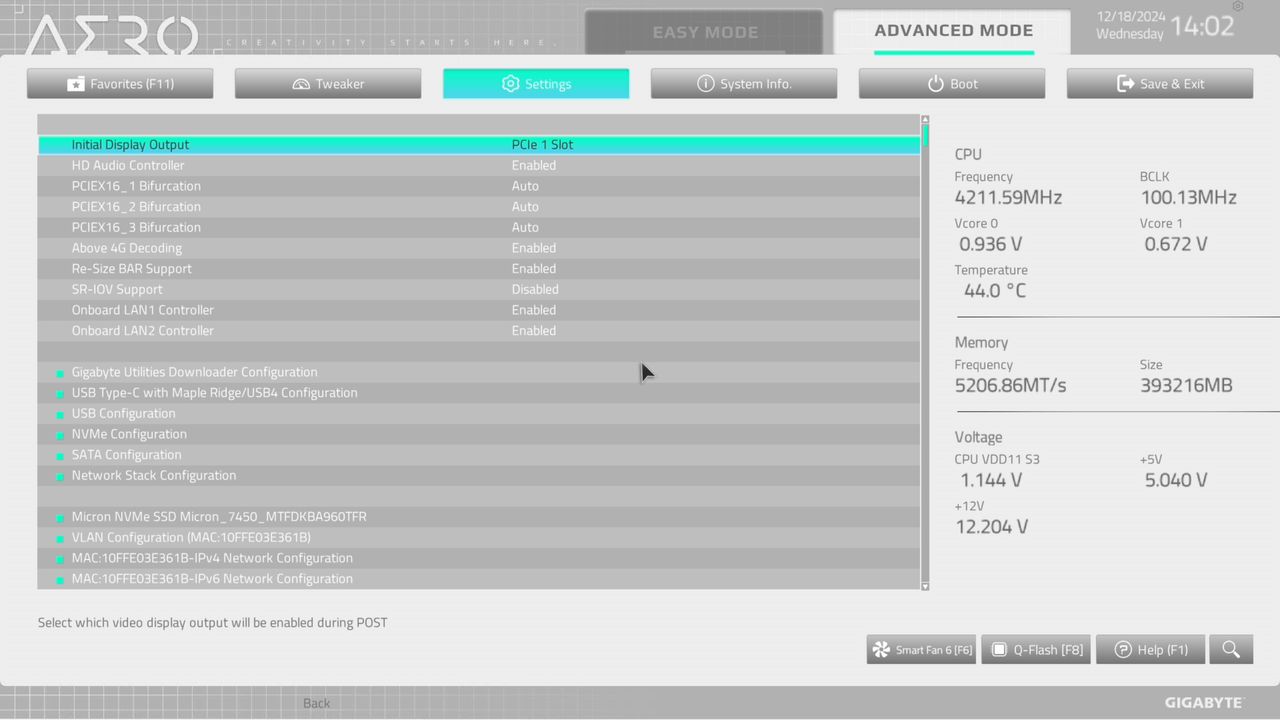Launch Q-Flash [F8] utility
The height and width of the screenshot is (720, 1280).
pyautogui.click(x=1036, y=650)
